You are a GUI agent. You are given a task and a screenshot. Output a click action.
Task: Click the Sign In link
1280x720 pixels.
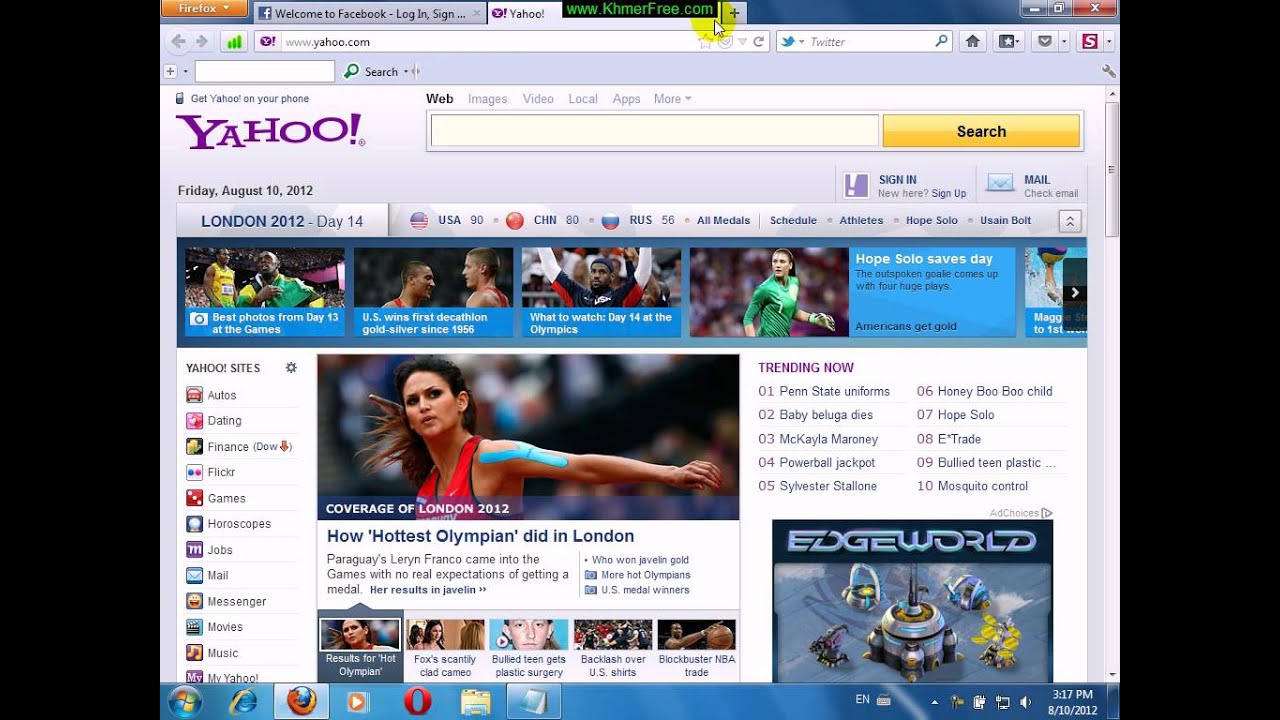pyautogui.click(x=897, y=180)
